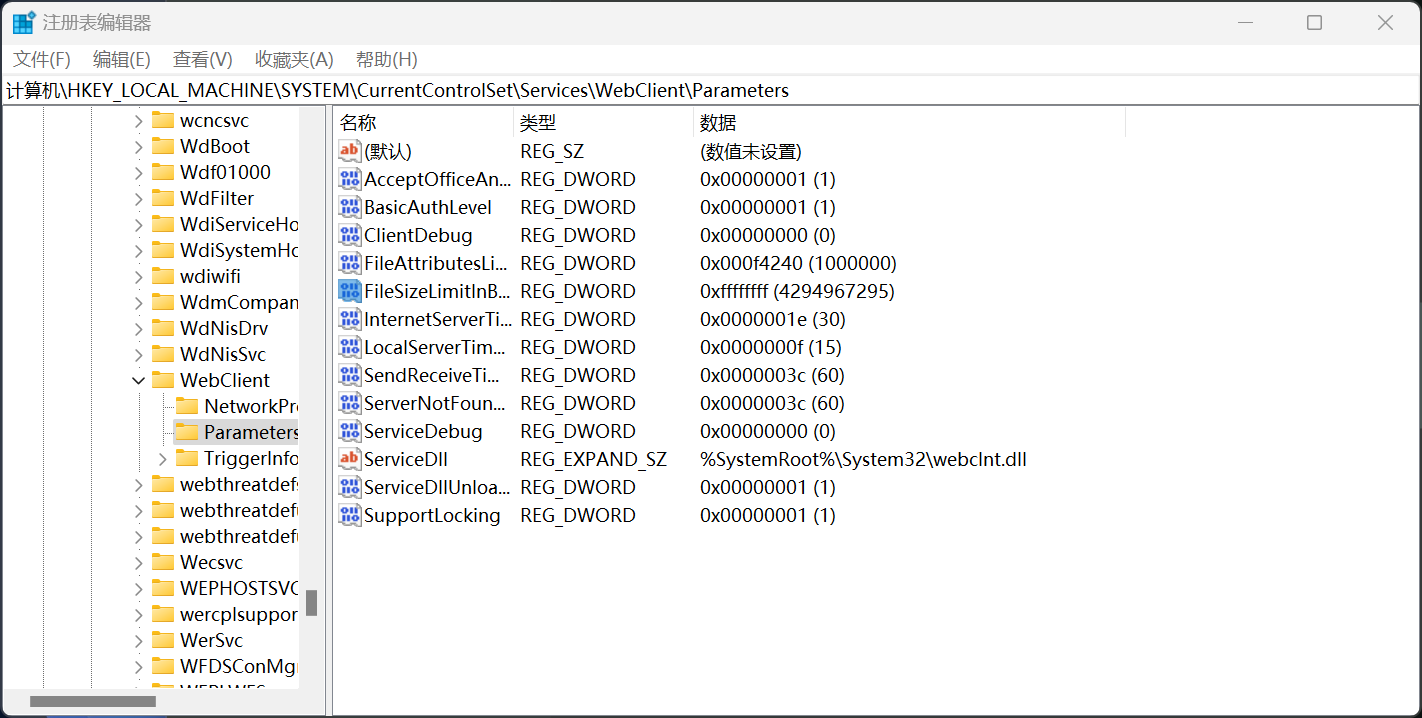Click the ServiceDebug DWORD icon

(349, 431)
